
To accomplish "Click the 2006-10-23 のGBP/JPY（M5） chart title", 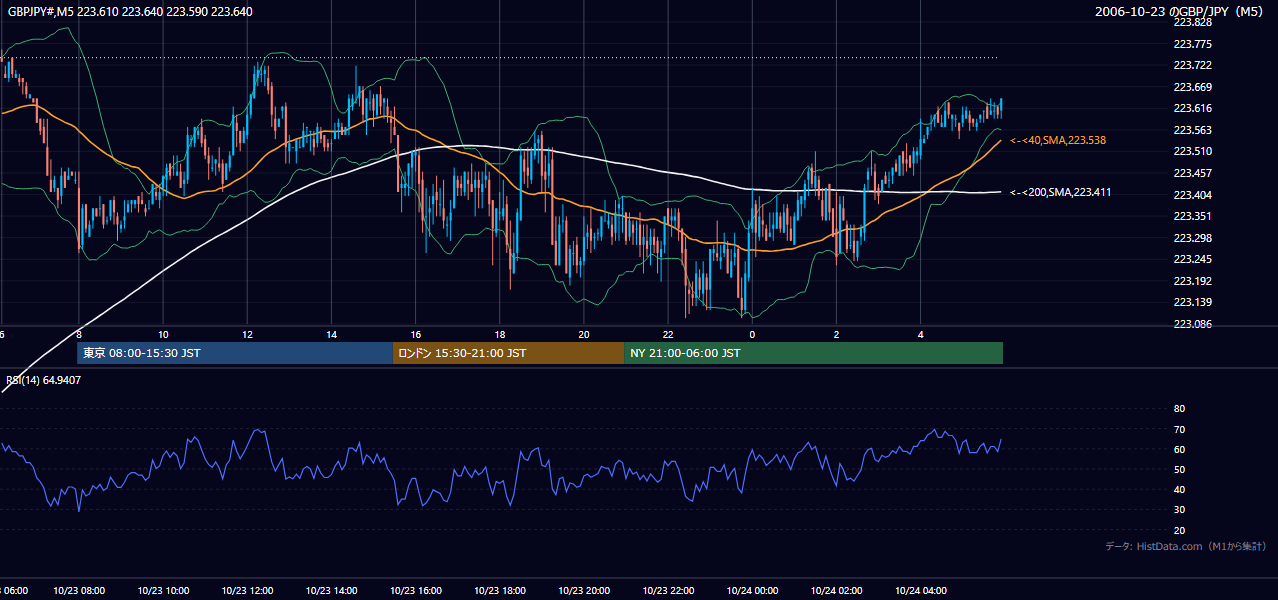I will point(1180,12).
